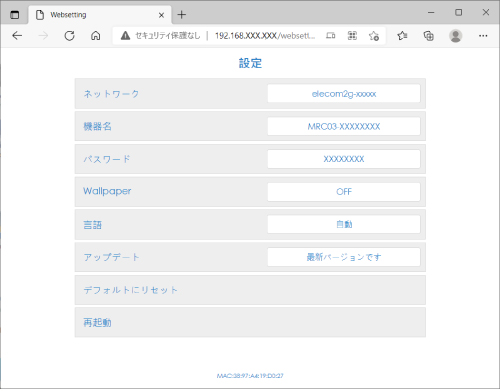Click the デフォルトにリセット row
500x391 pixels.
(x=250, y=290)
